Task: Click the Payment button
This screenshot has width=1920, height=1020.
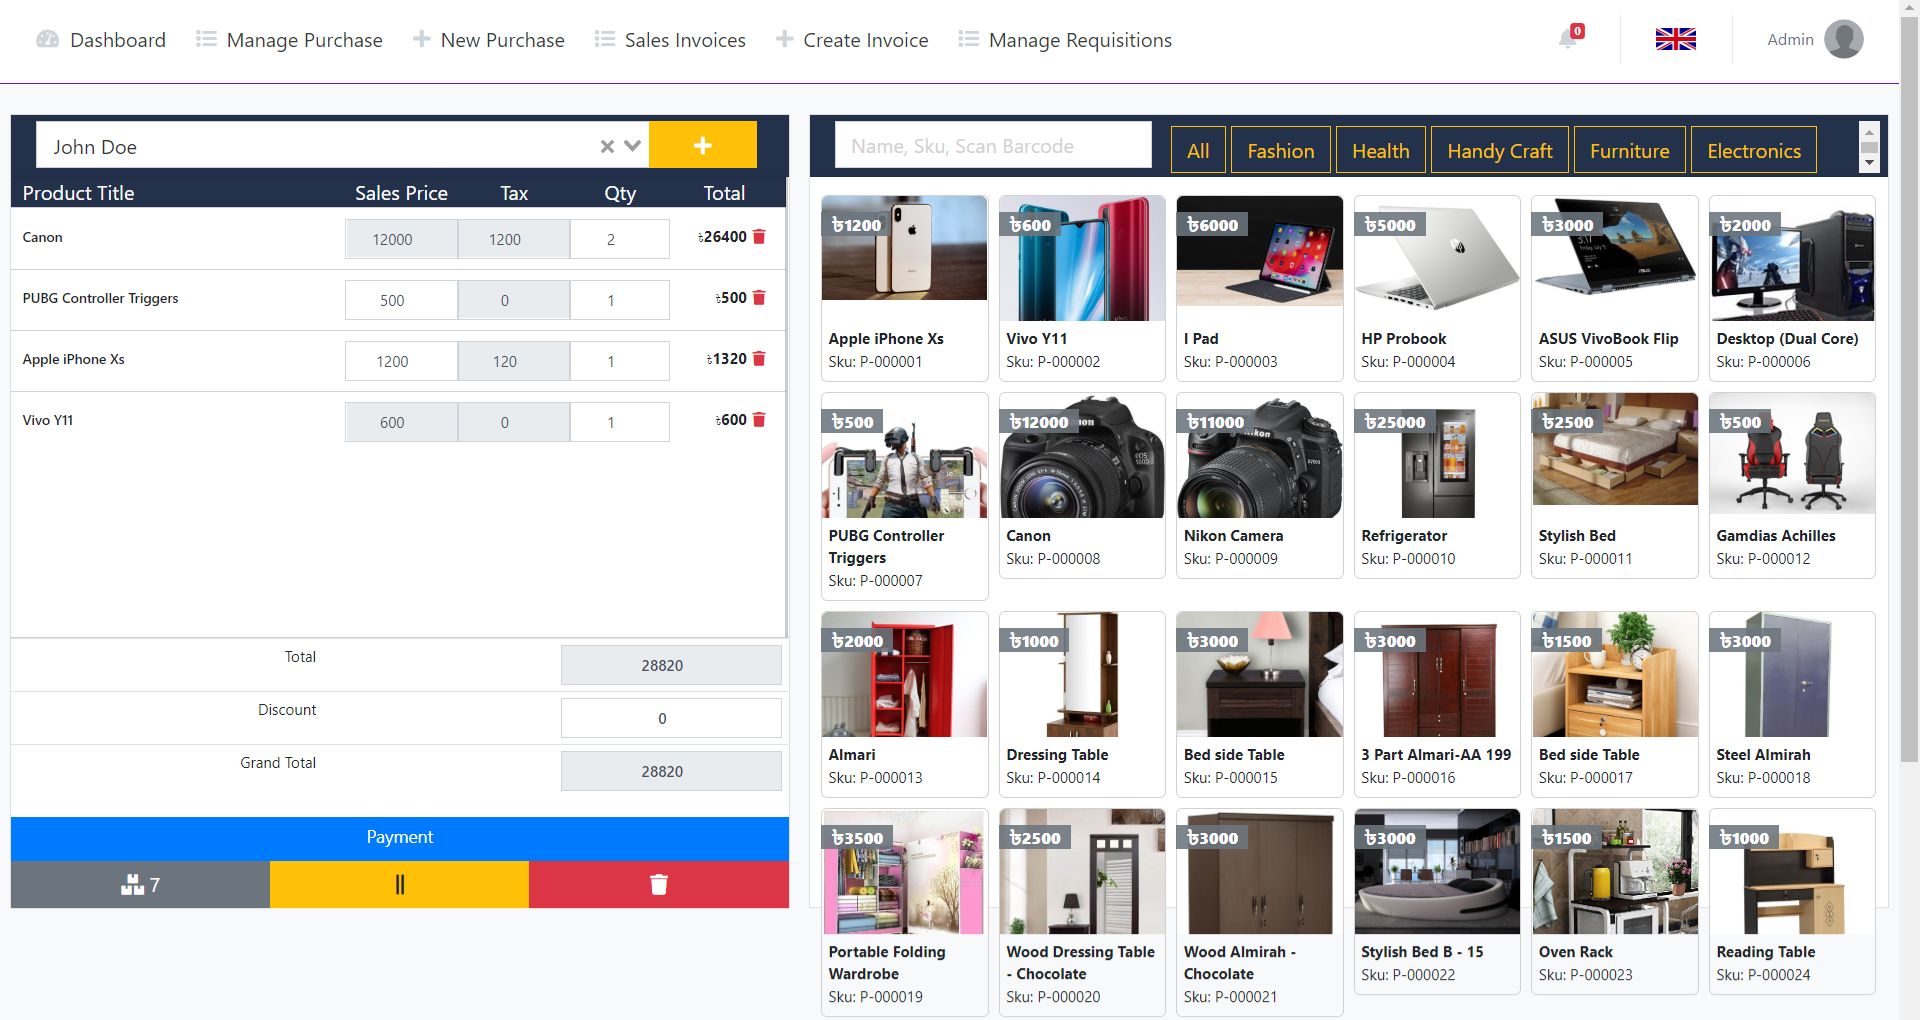Action: coord(399,838)
